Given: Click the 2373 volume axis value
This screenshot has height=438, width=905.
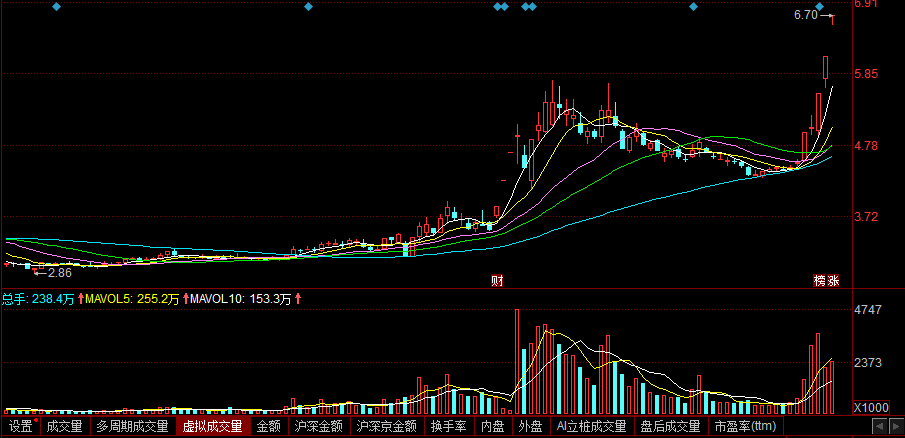Looking at the screenshot, I should pyautogui.click(x=868, y=363).
